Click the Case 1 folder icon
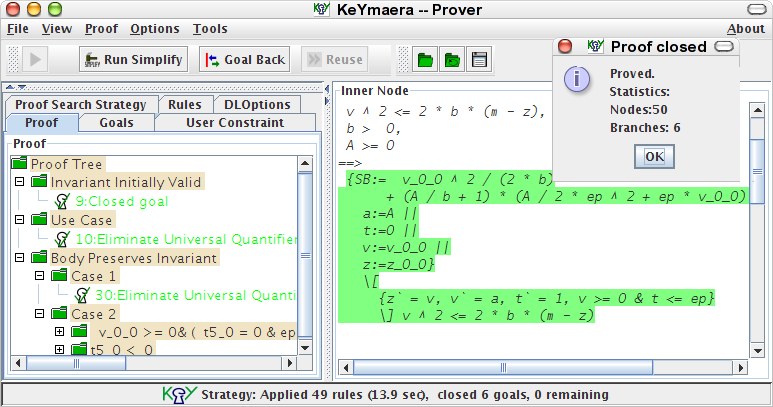773x407 pixels. [x=59, y=275]
